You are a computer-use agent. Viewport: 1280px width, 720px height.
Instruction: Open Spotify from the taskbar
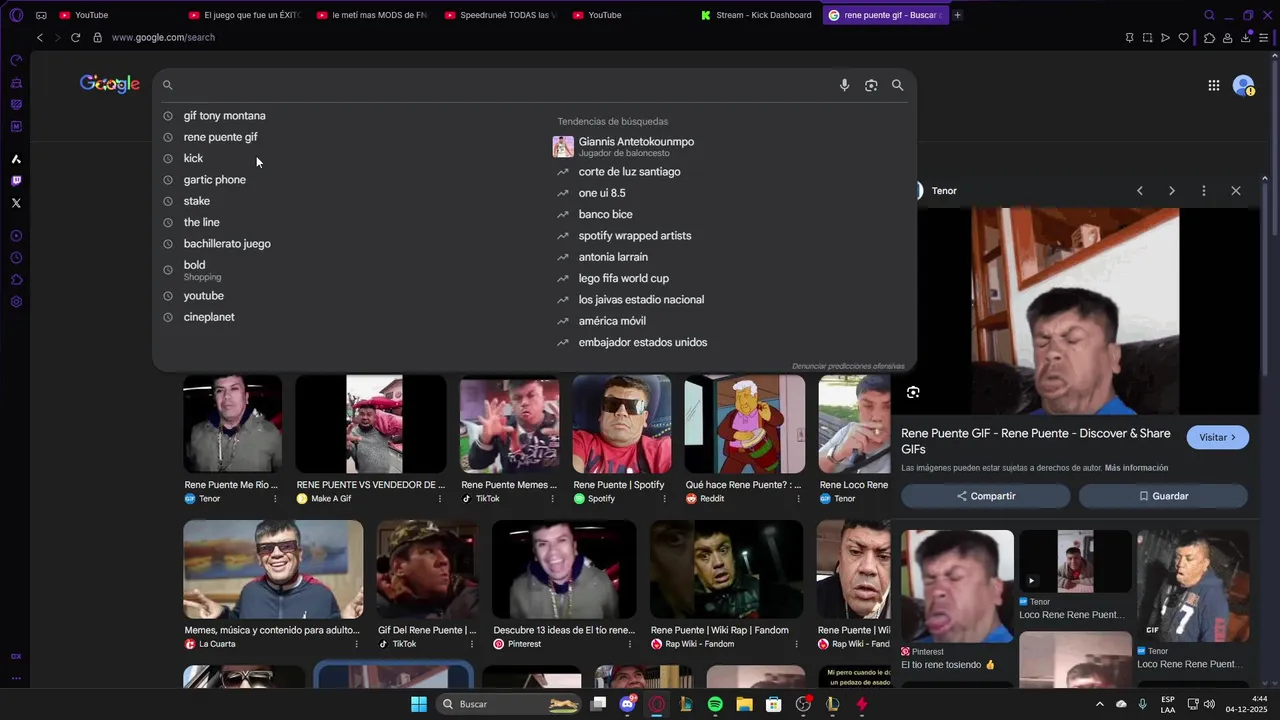[x=715, y=704]
